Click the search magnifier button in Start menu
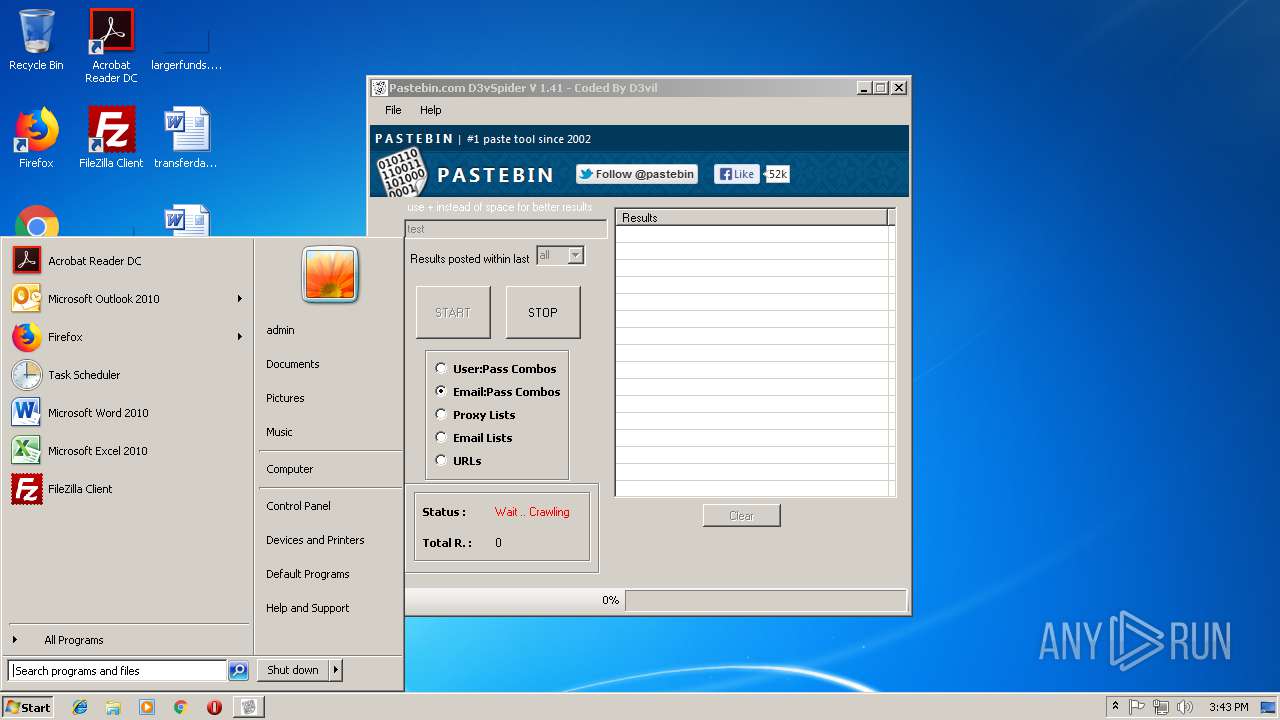 pyautogui.click(x=238, y=671)
